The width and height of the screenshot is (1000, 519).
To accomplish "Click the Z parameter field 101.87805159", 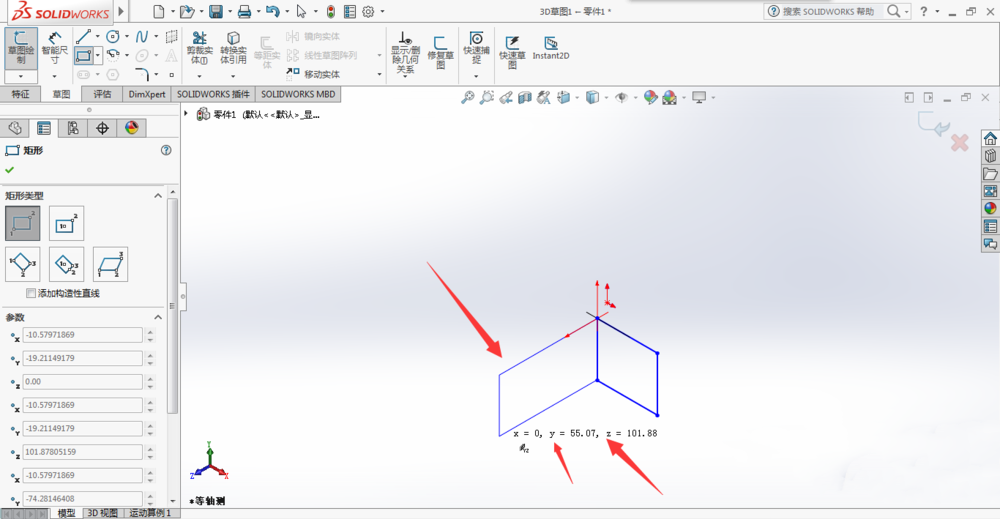I will (x=82, y=452).
